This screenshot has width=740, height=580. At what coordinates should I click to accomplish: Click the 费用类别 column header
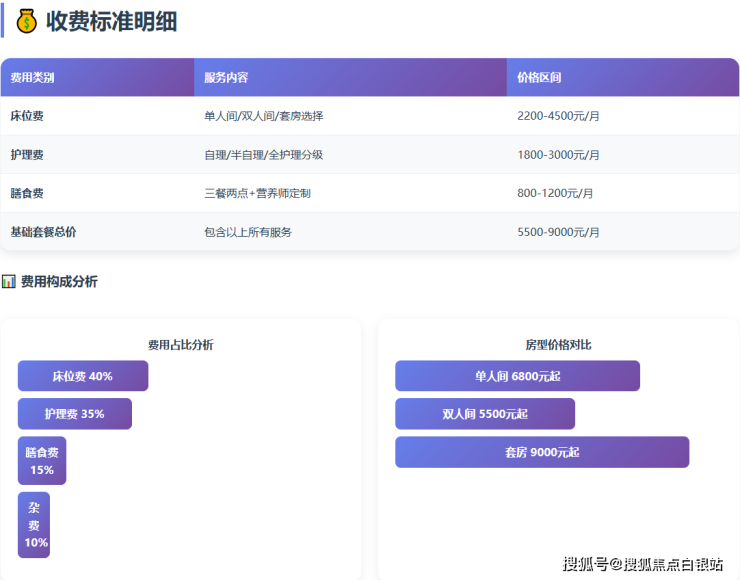coord(32,77)
